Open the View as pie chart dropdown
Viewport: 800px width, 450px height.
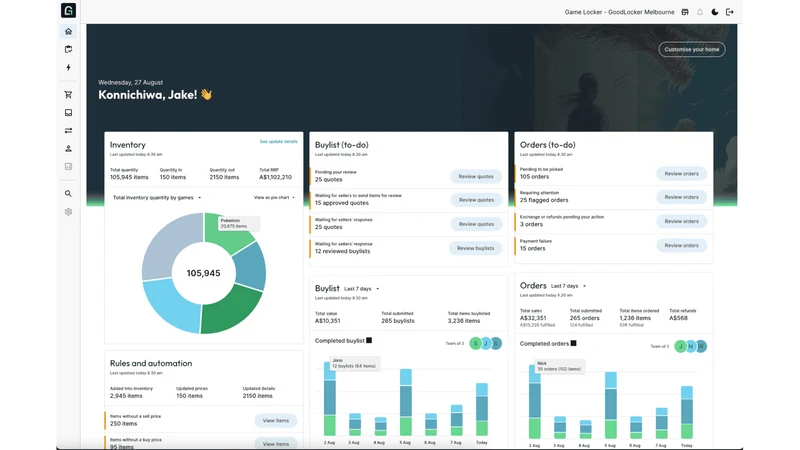point(274,197)
